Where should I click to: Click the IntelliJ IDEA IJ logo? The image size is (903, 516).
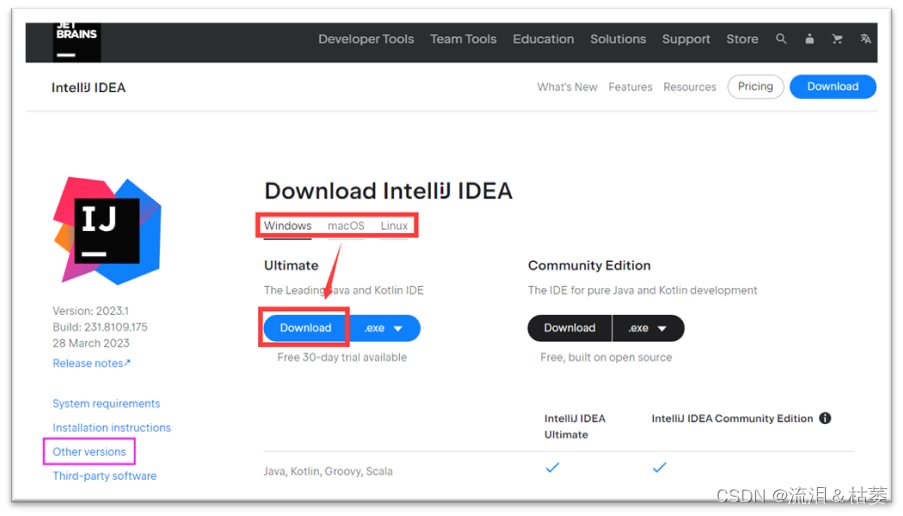[x=108, y=231]
